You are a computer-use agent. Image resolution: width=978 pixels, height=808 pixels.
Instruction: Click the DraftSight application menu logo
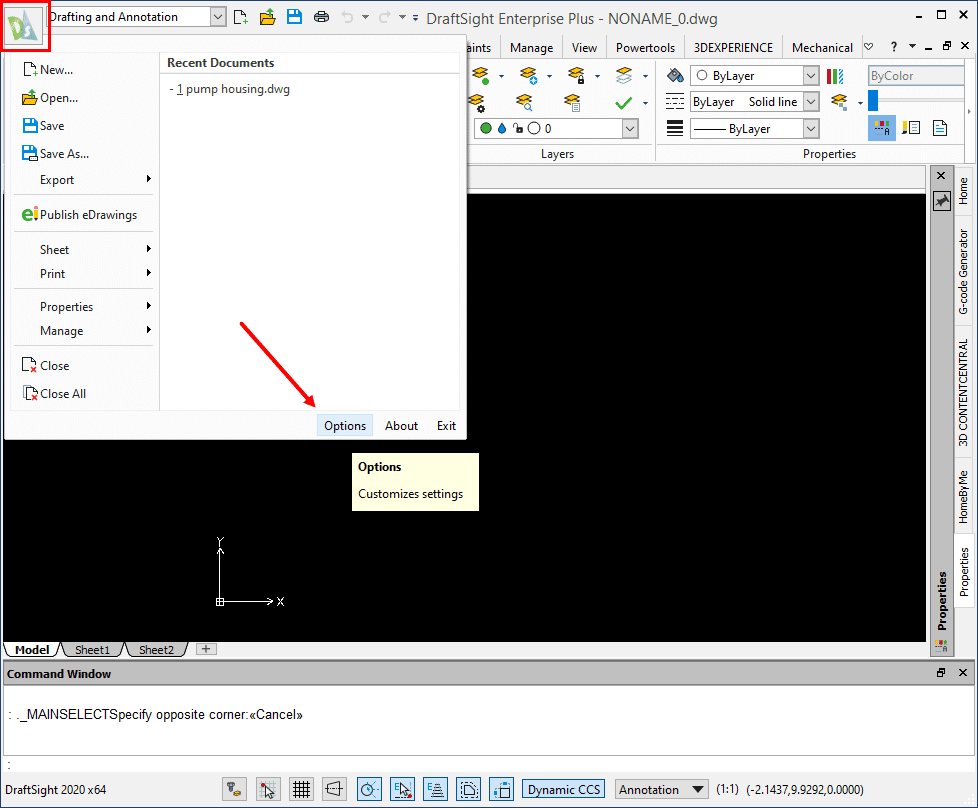[x=25, y=26]
